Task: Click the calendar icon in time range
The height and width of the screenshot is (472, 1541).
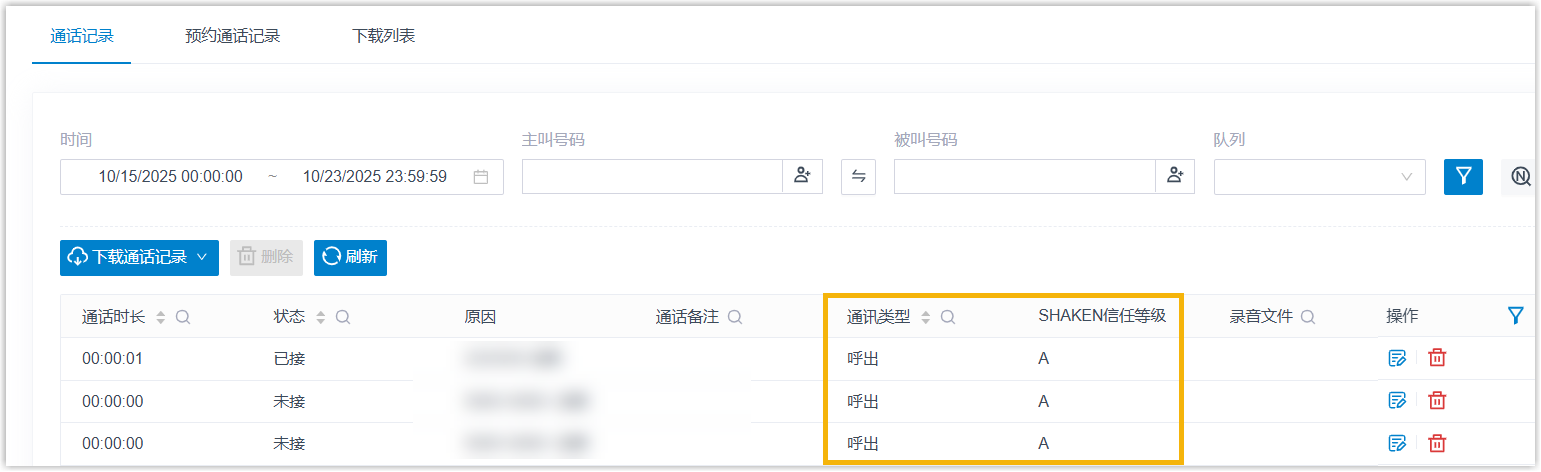Action: coord(481,177)
